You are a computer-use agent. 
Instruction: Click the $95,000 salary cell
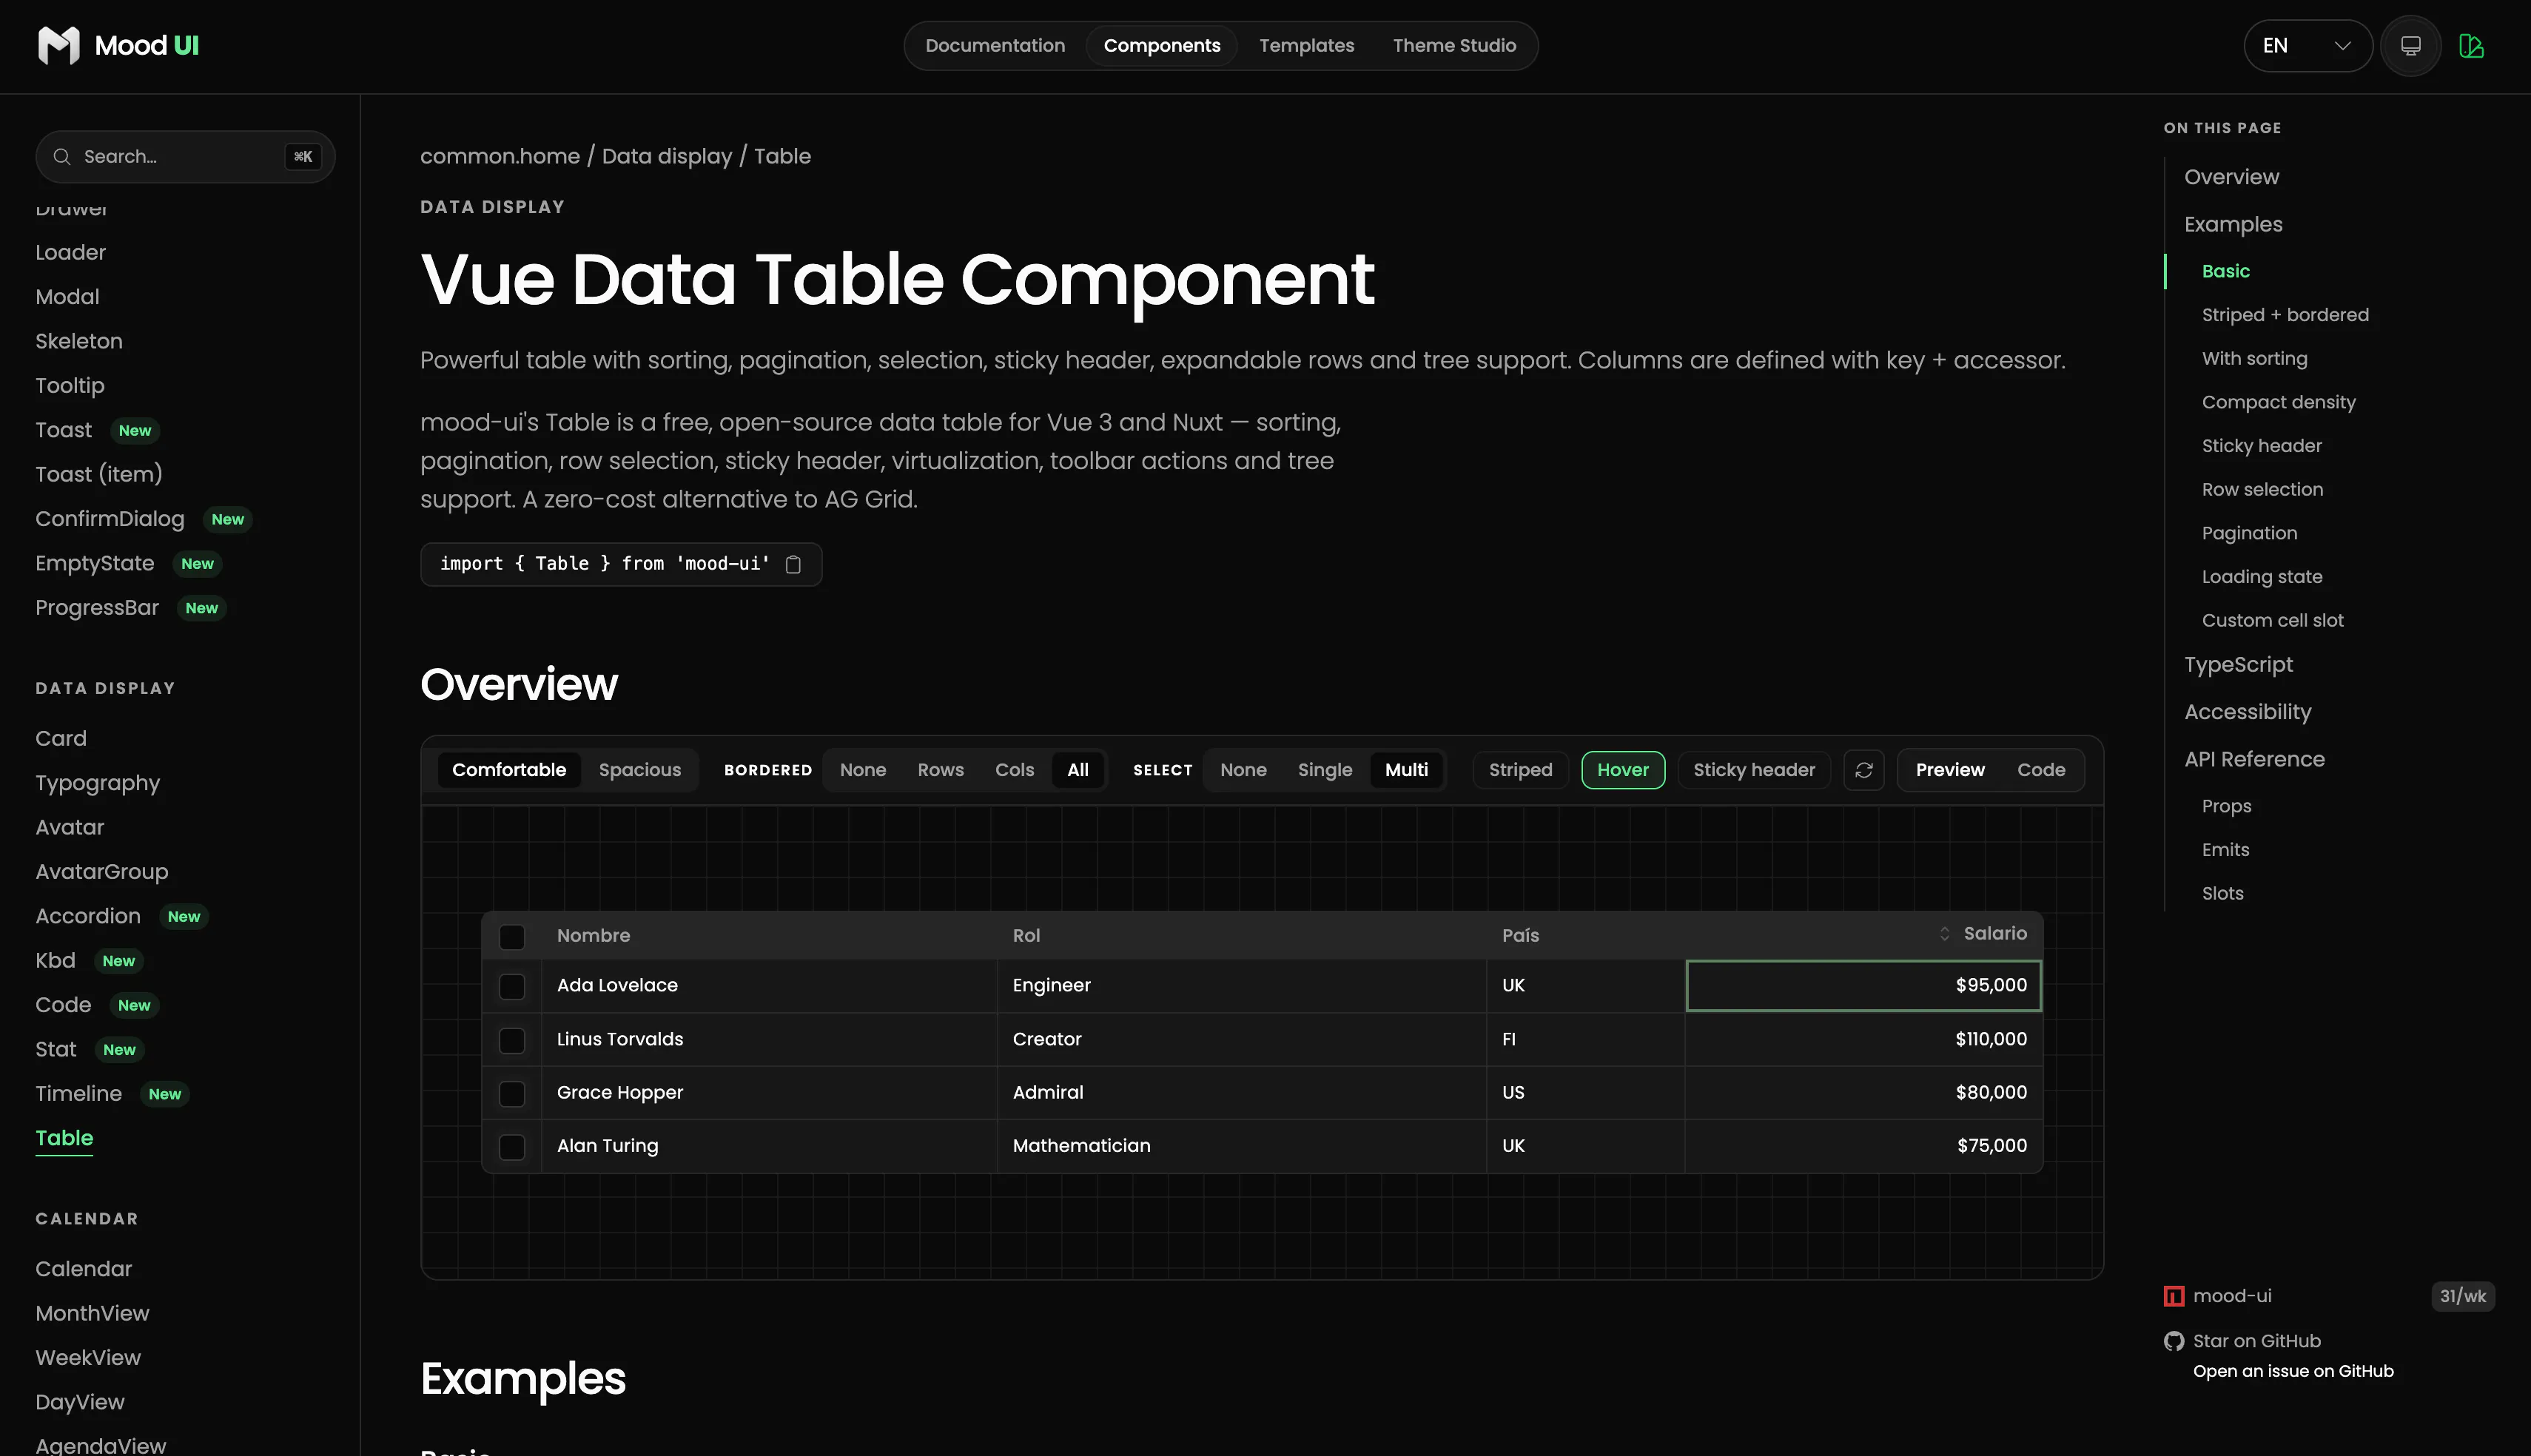click(x=1863, y=986)
